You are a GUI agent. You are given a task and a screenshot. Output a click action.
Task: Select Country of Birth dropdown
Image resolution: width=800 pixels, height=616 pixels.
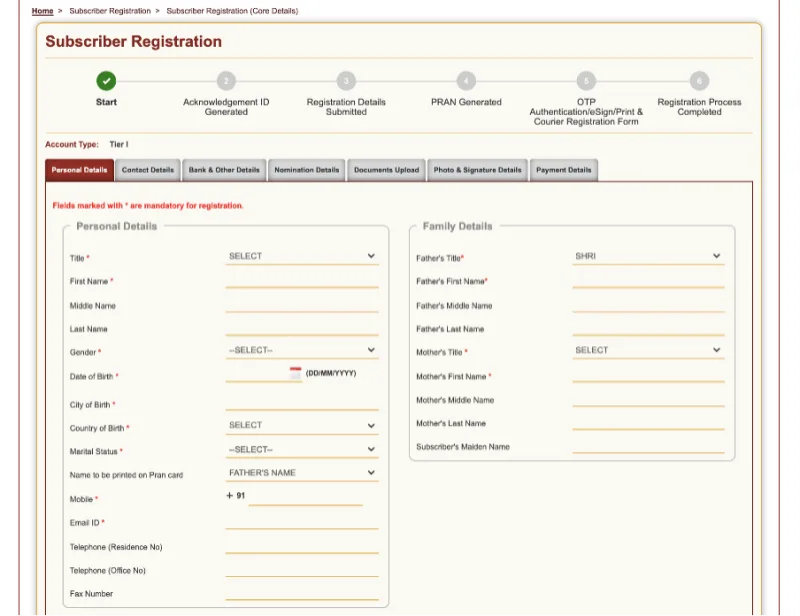(x=301, y=426)
